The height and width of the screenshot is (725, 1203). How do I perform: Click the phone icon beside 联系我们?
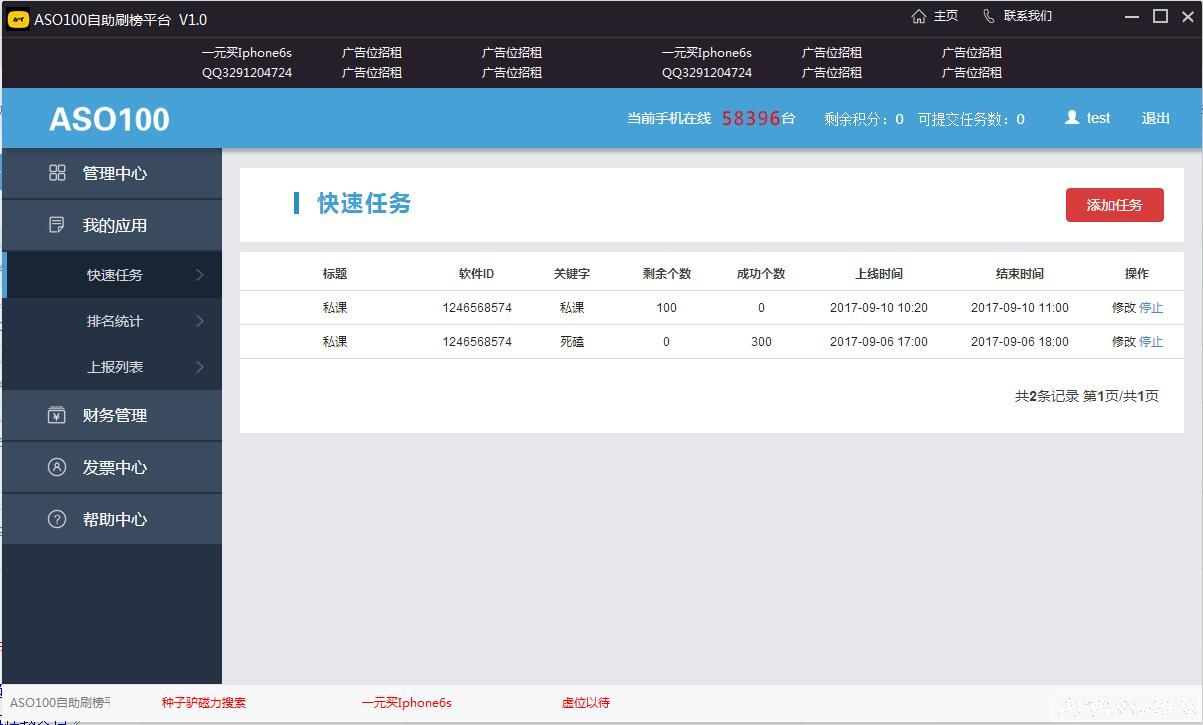tap(989, 15)
